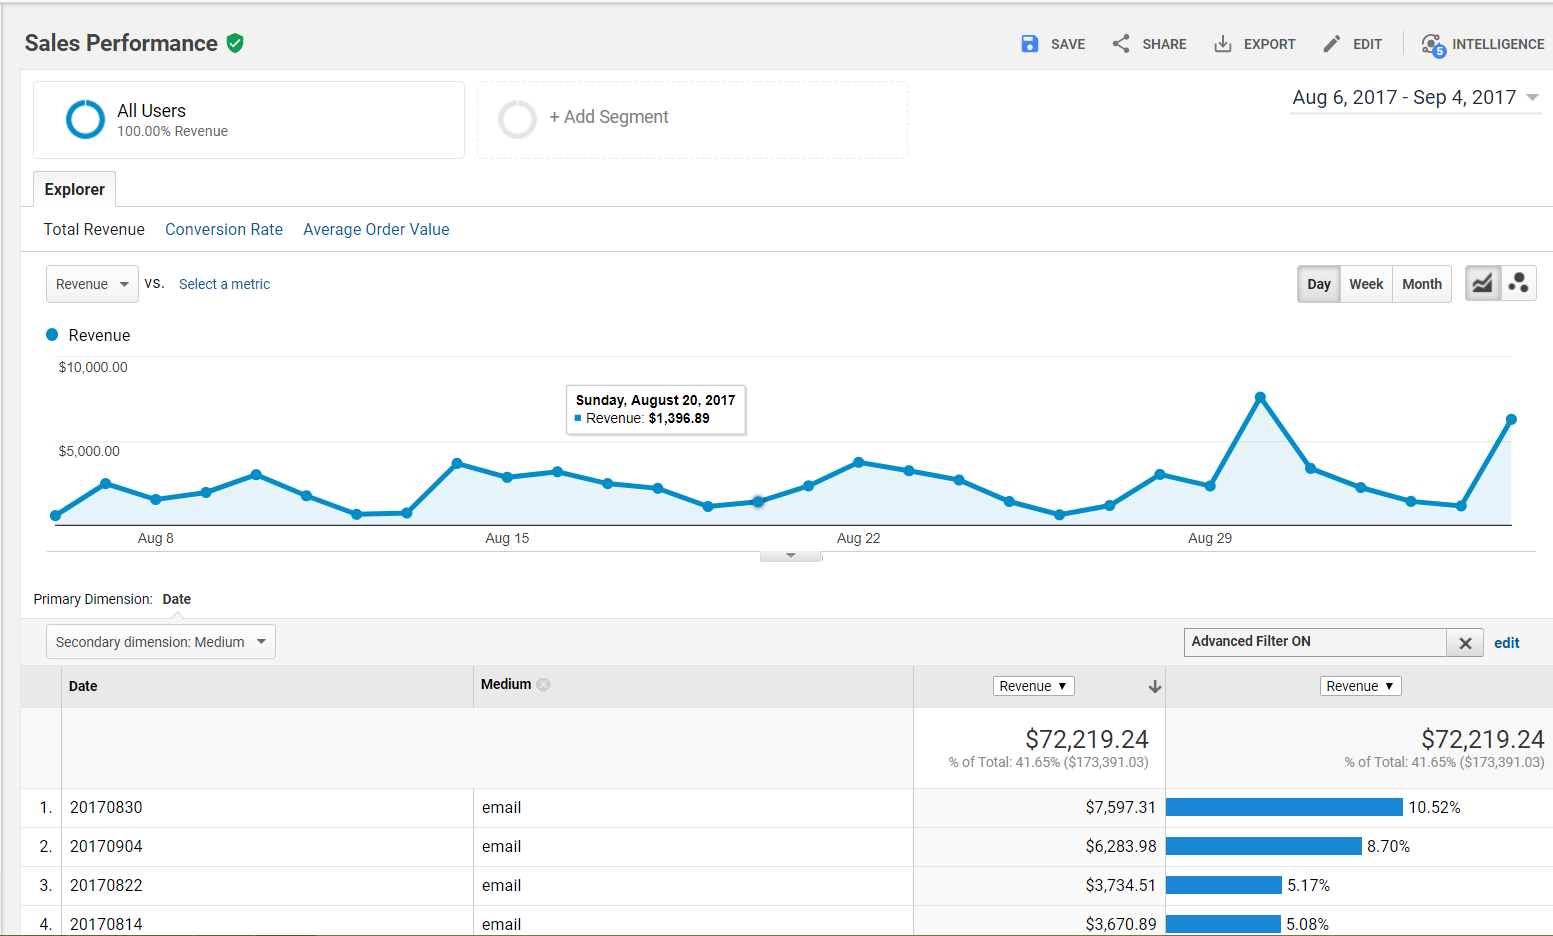The image size is (1553, 936).
Task: Set chart granularity to Day
Action: [x=1318, y=284]
